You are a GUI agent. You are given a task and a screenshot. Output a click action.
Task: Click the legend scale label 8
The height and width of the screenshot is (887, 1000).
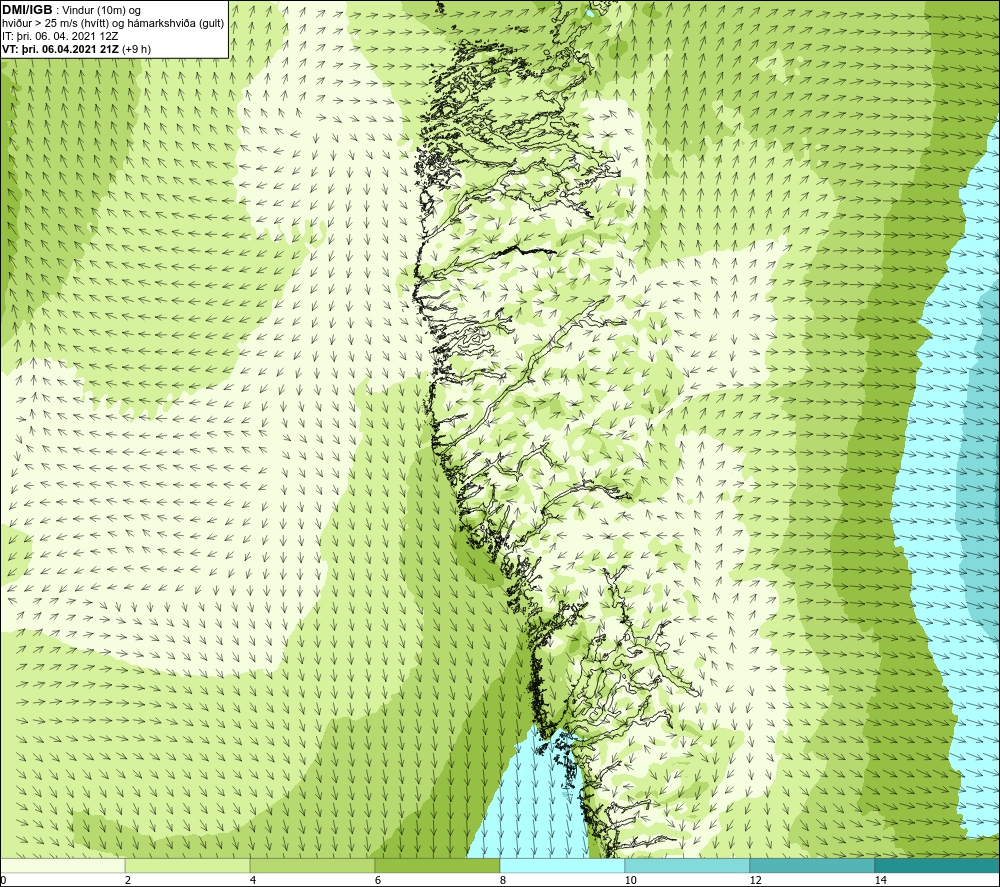click(503, 880)
